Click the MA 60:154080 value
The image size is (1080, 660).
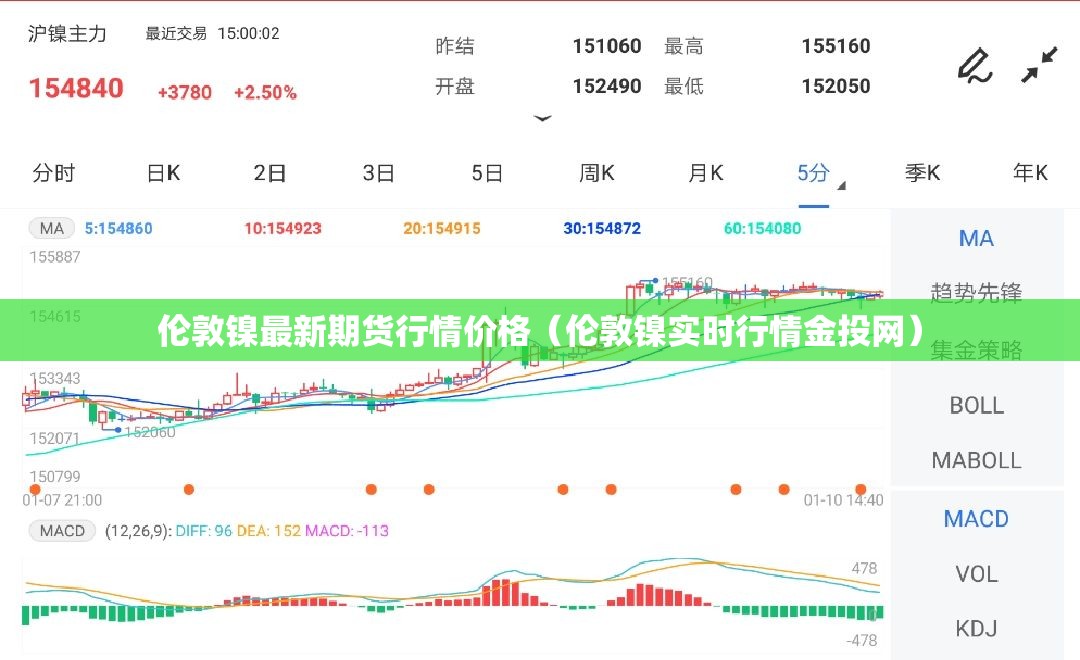pos(762,228)
